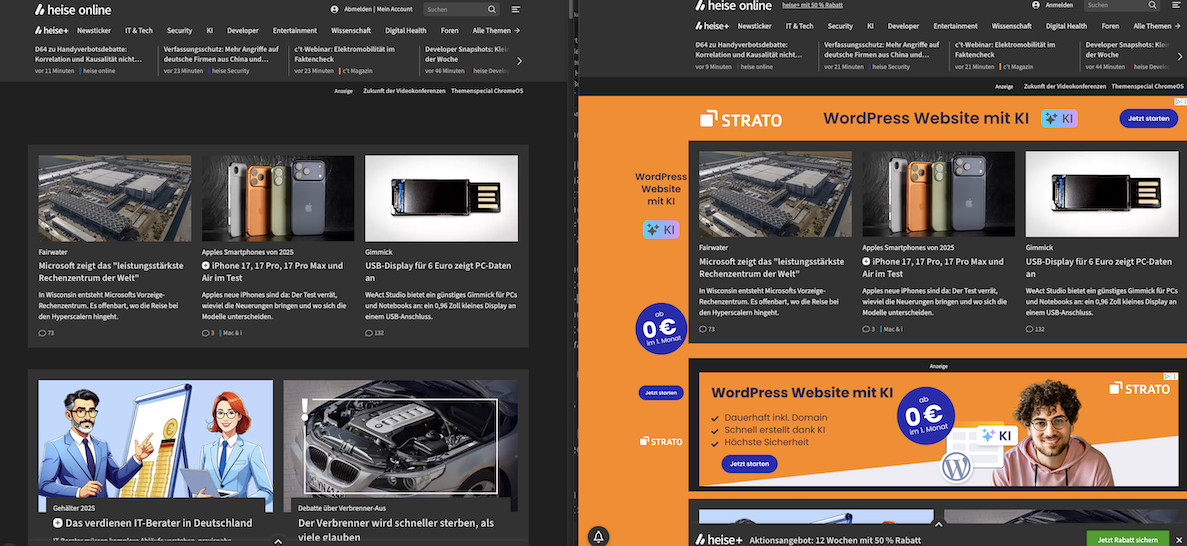Click 'Jetzt starten' button in left orange sidebar
Image resolution: width=1187 pixels, height=546 pixels.
[x=661, y=392]
